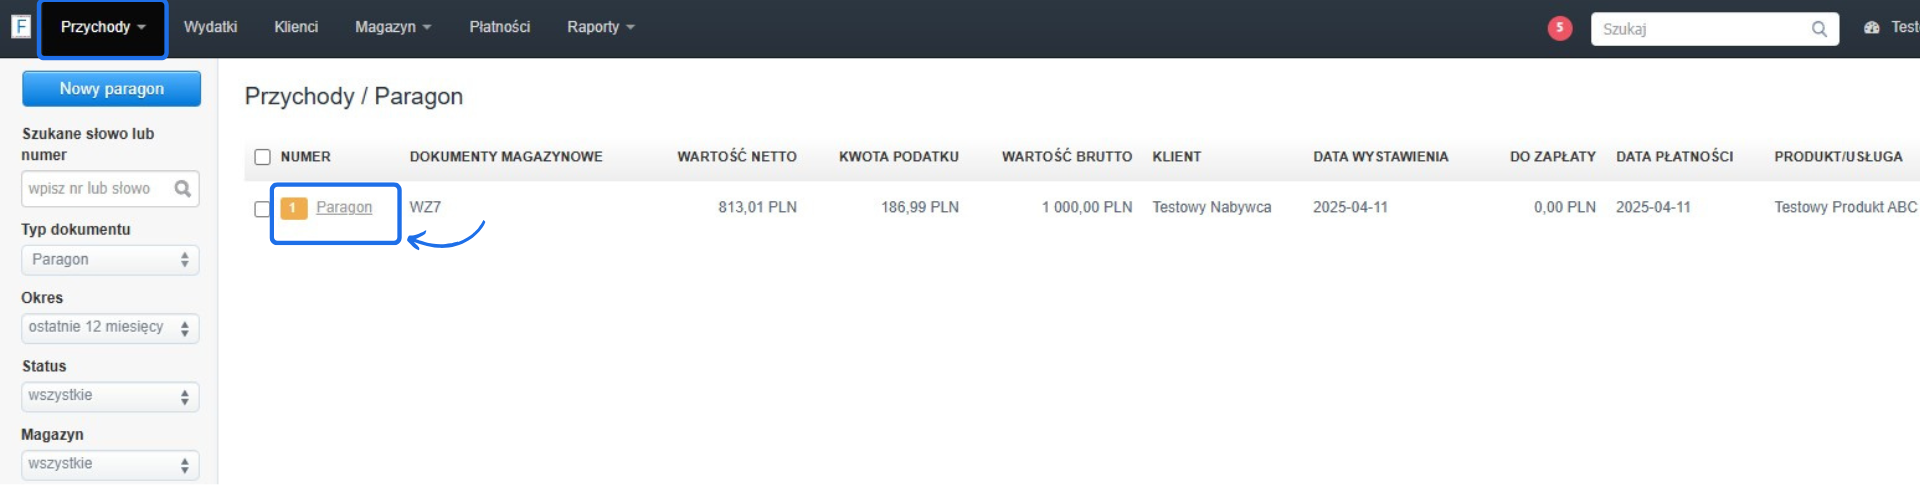Image resolution: width=1920 pixels, height=485 pixels.
Task: Sort by the WARTOŚĆ NETTO column header
Action: (x=737, y=157)
